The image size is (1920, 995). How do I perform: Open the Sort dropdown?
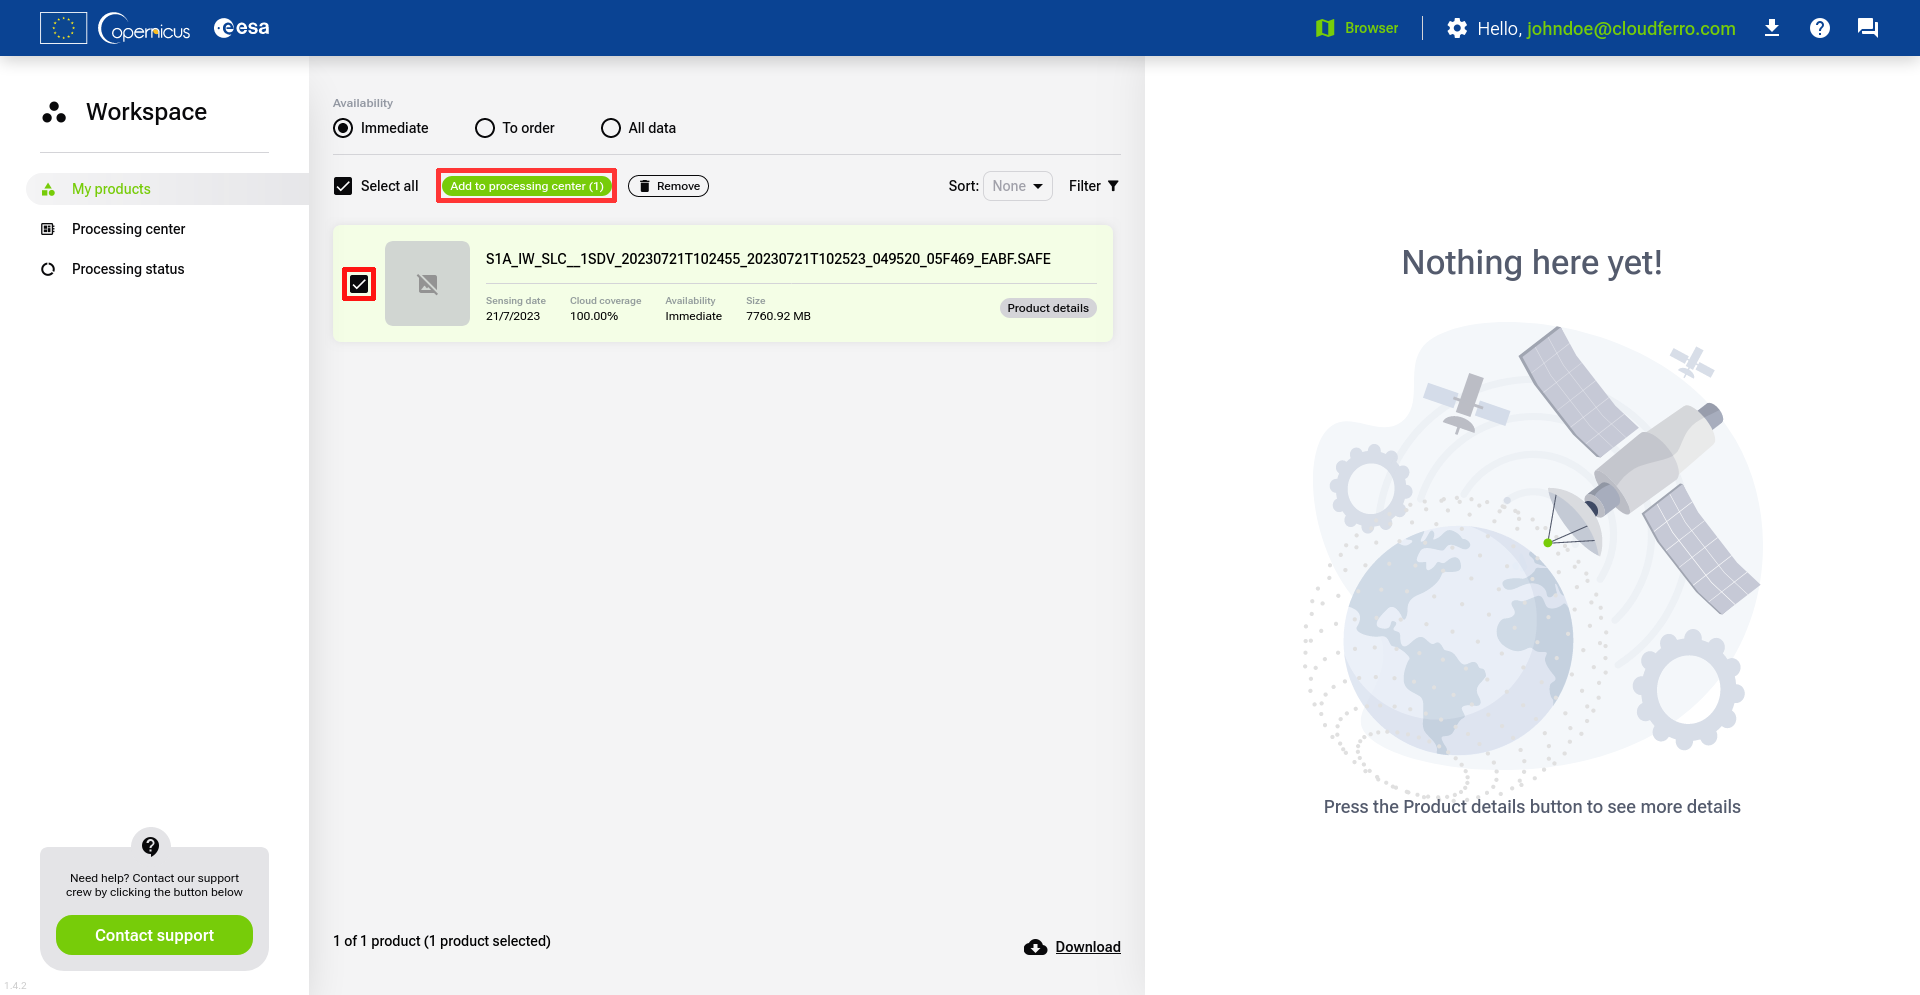click(x=1017, y=186)
